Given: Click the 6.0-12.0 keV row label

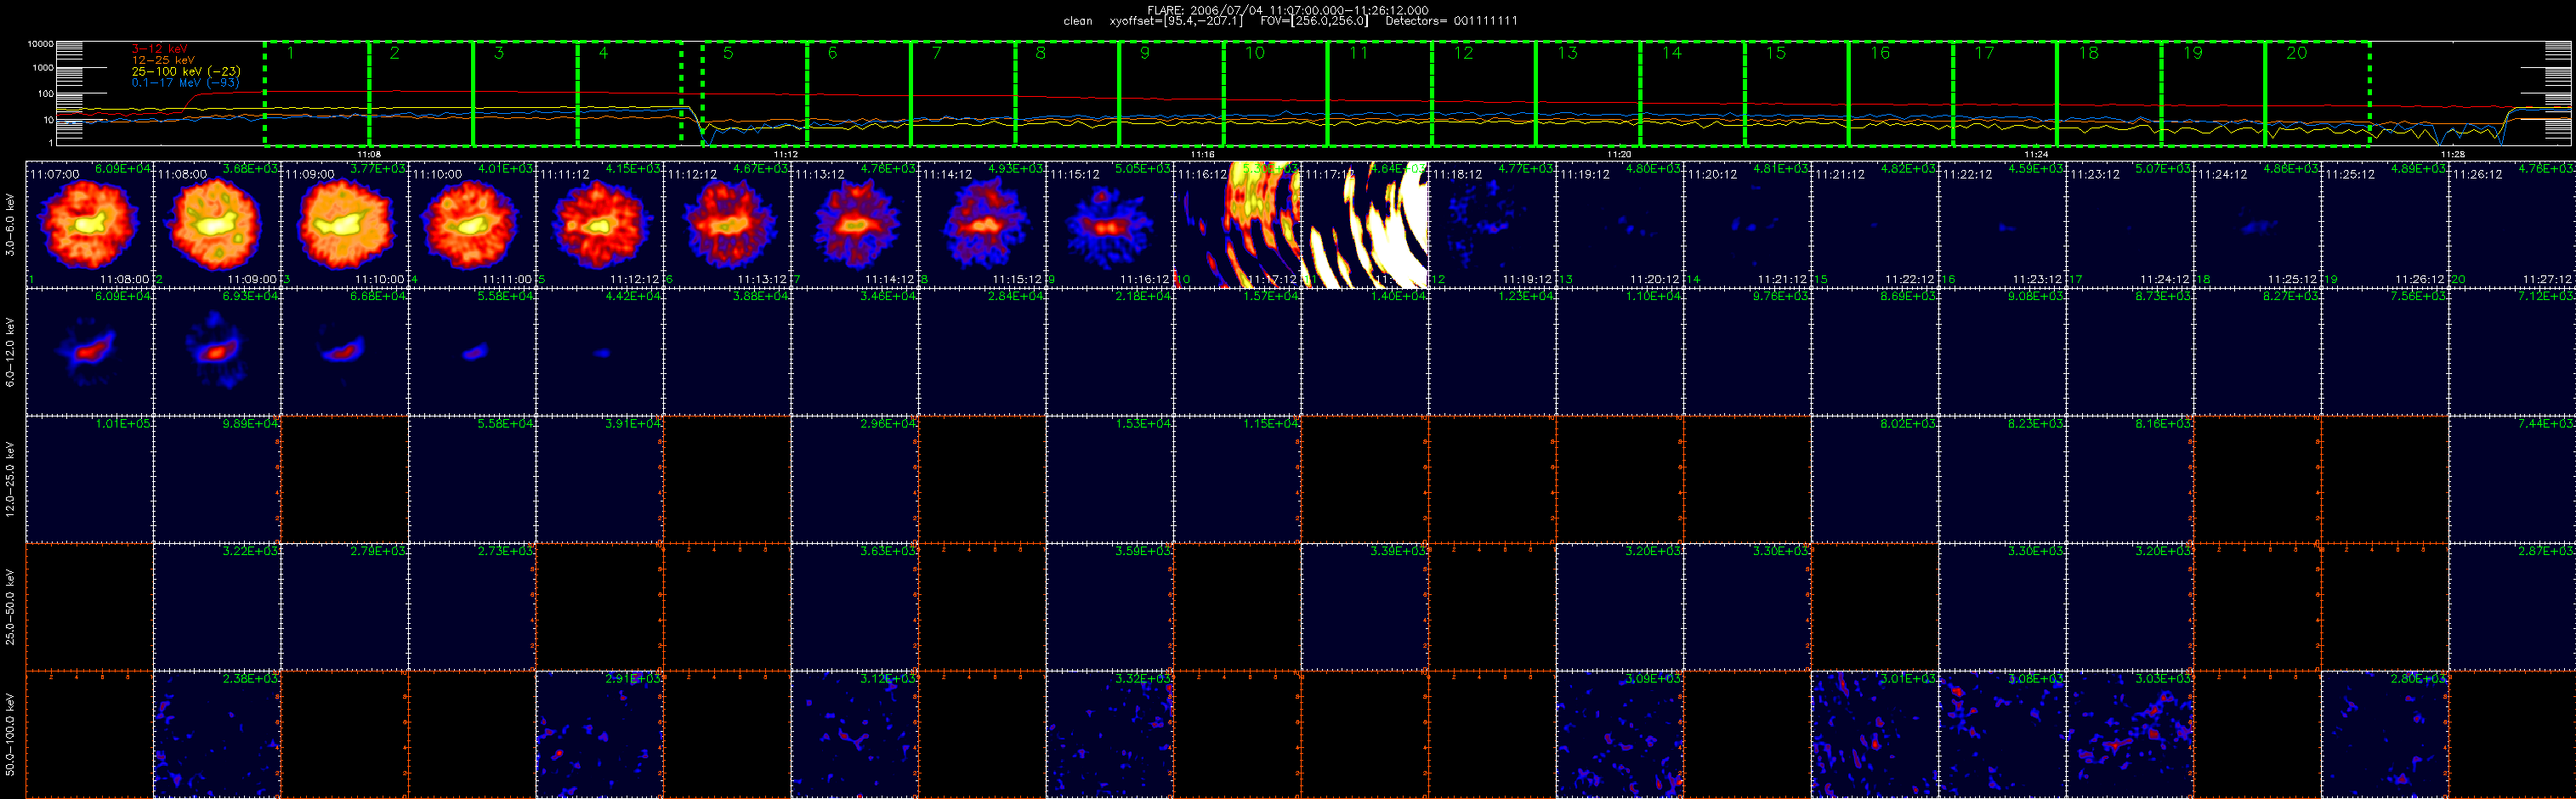Looking at the screenshot, I should 10,352.
